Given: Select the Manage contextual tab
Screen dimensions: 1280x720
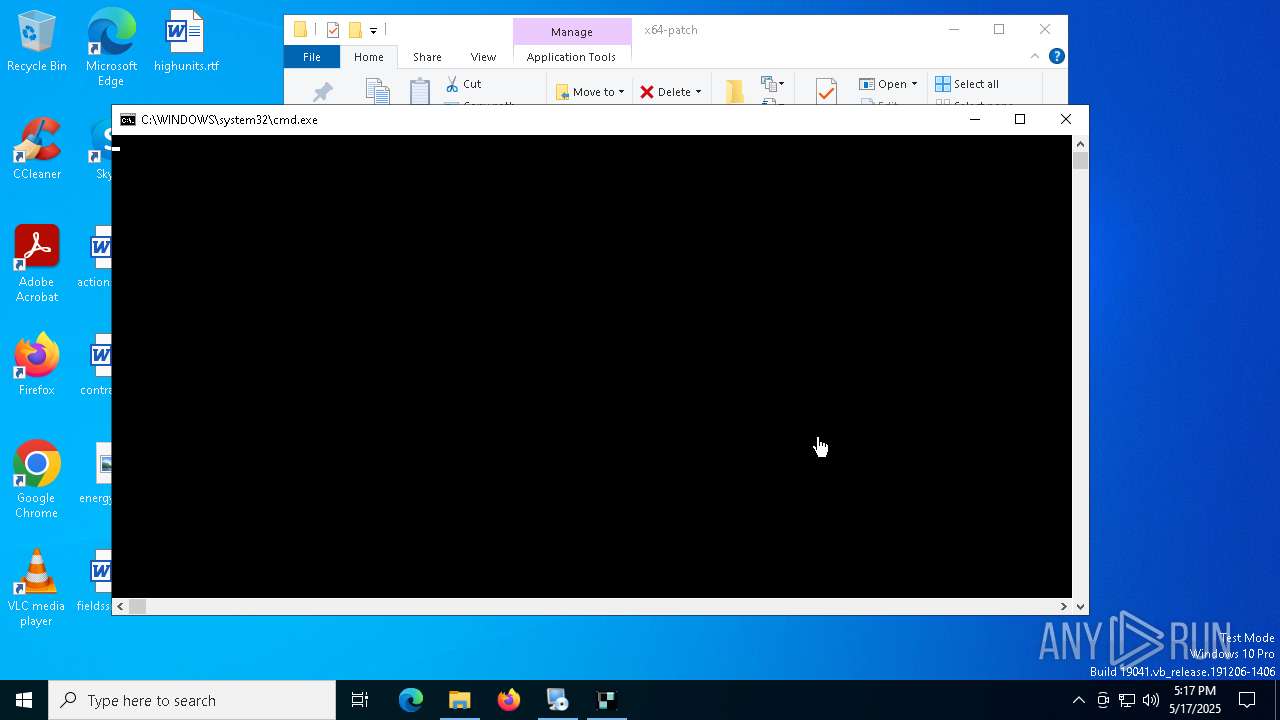Looking at the screenshot, I should pyautogui.click(x=572, y=32).
